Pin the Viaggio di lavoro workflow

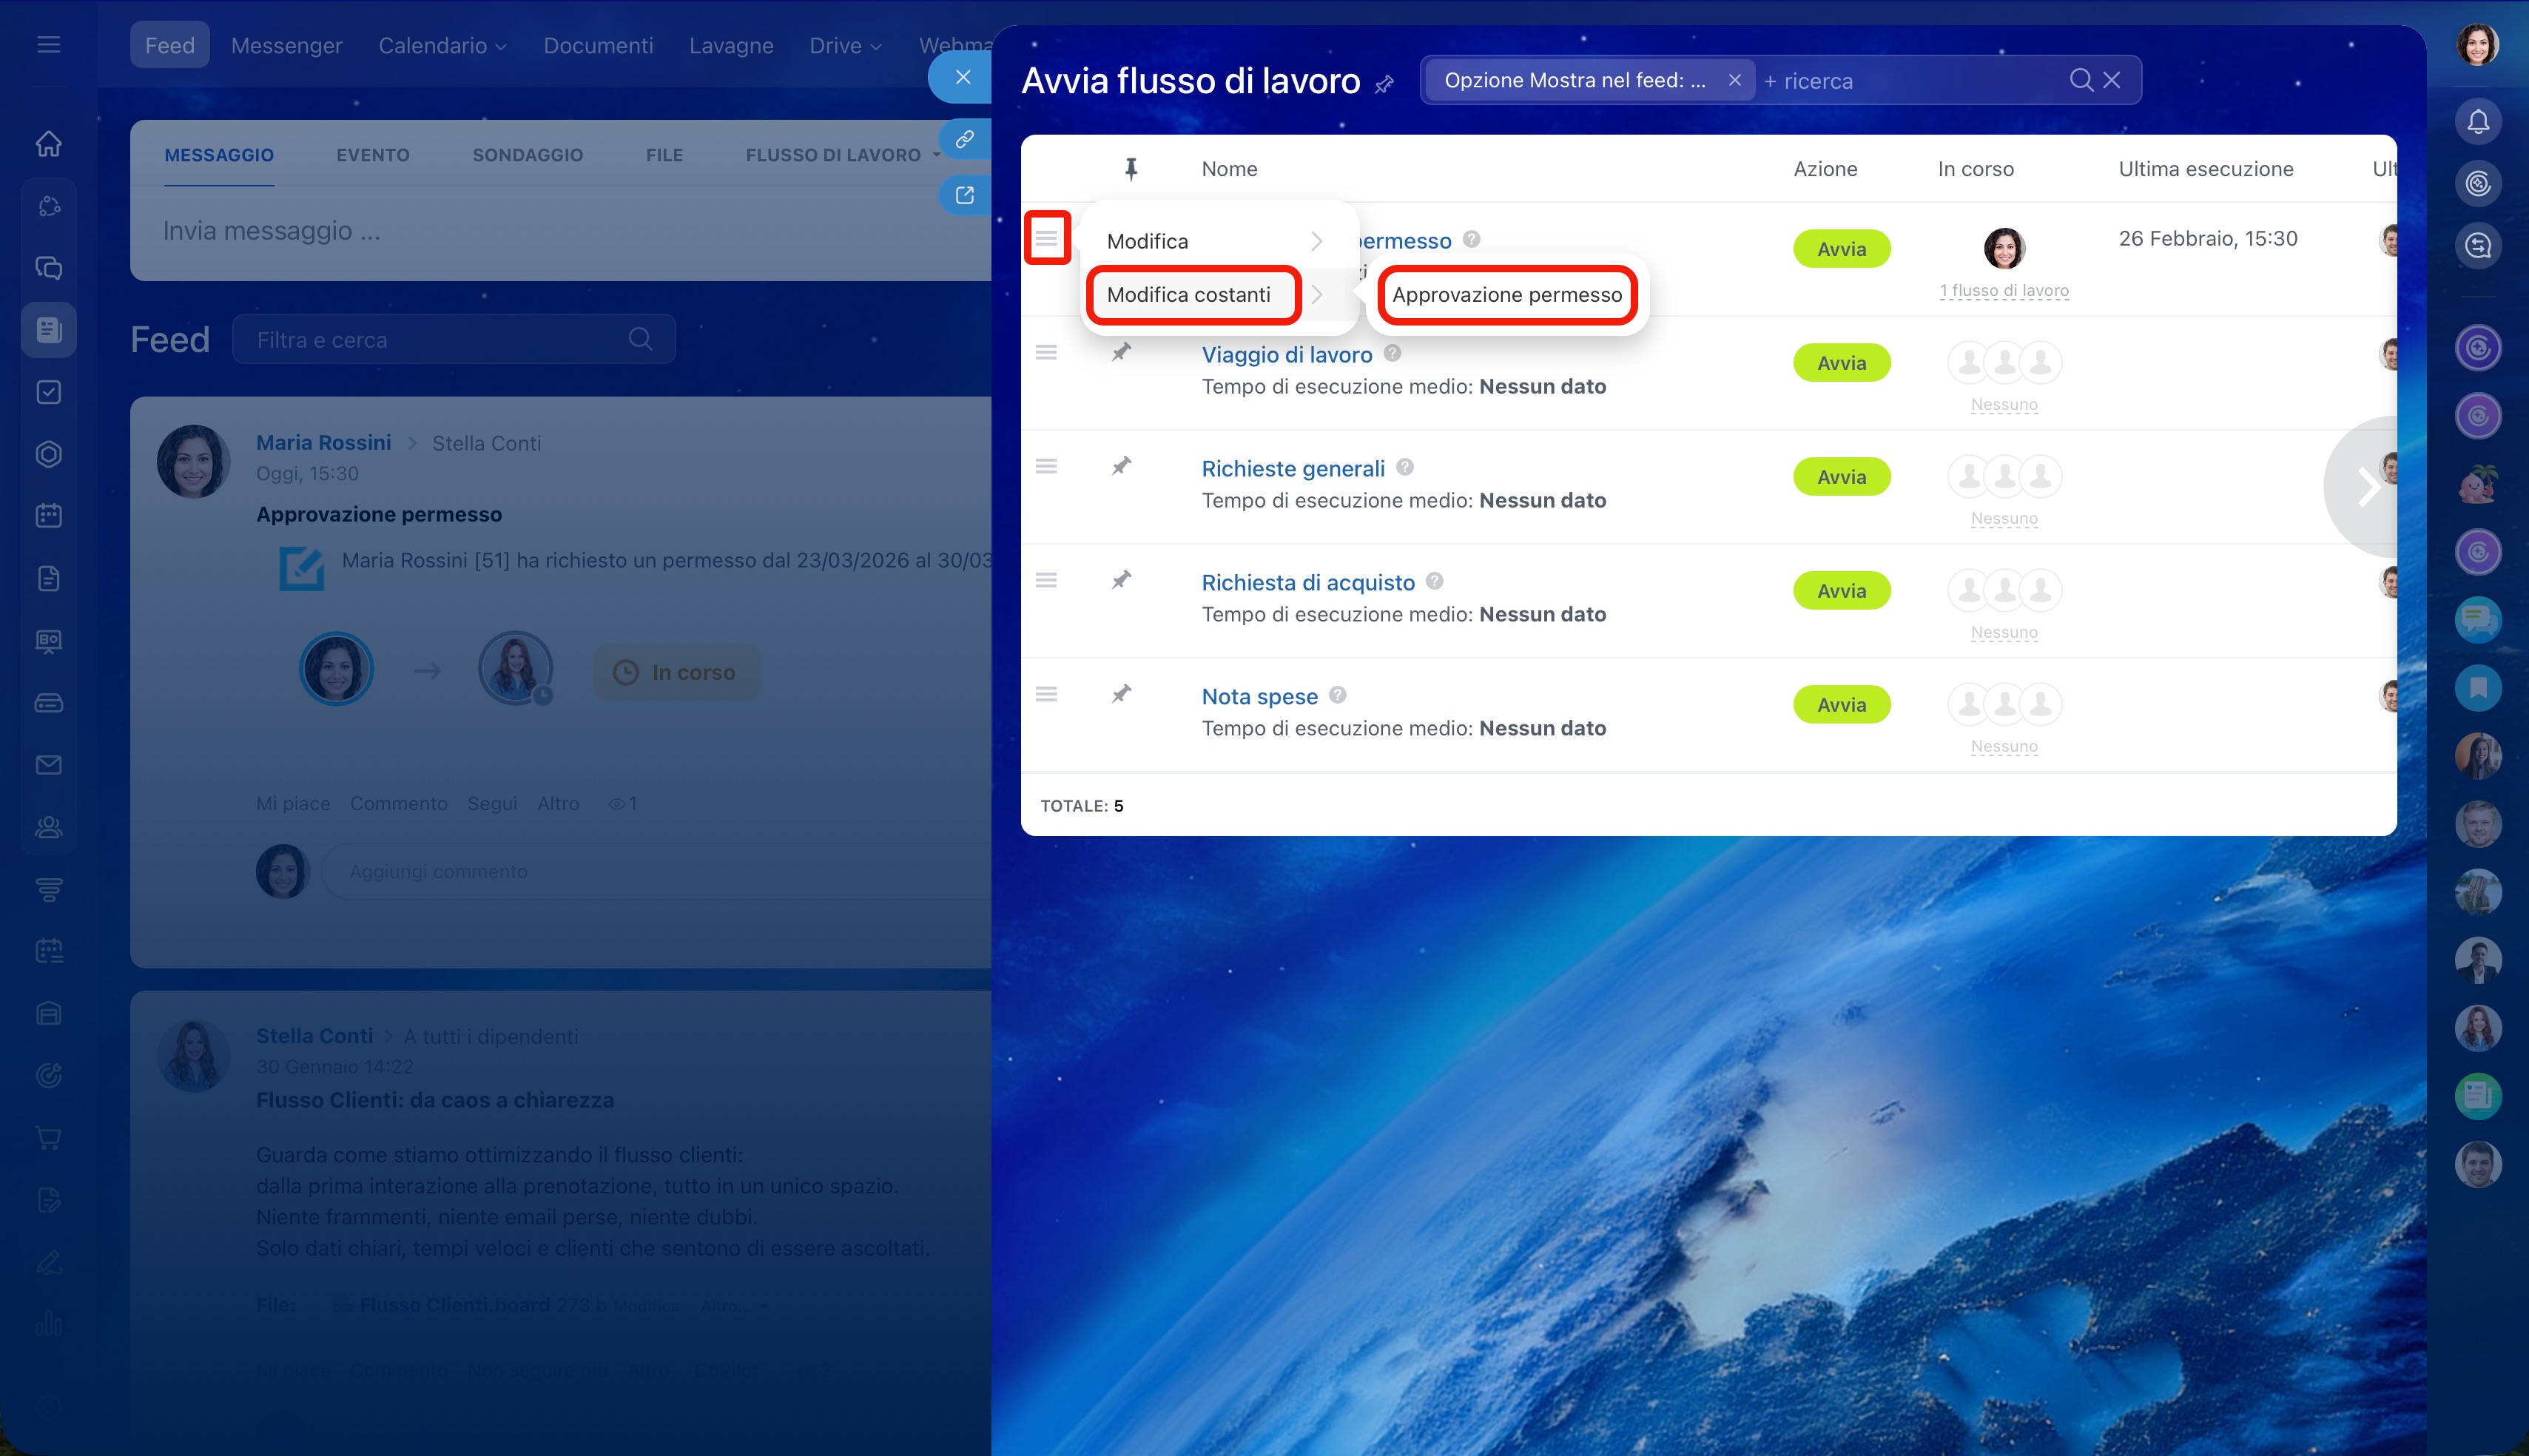pos(1121,352)
